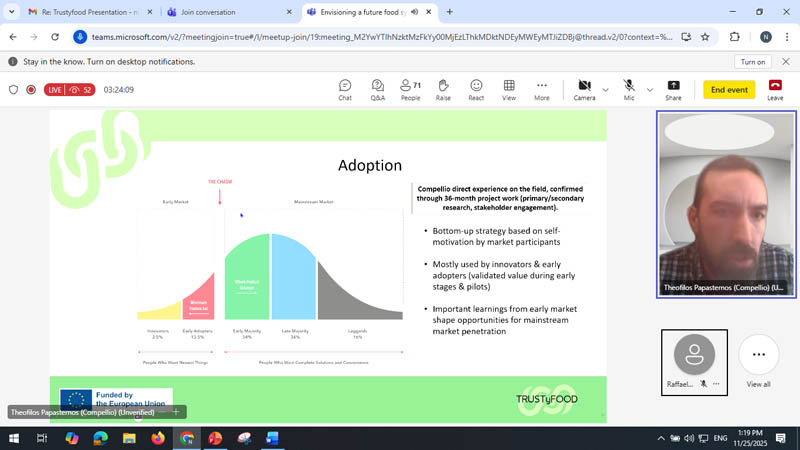Show the People participant list

click(x=410, y=90)
